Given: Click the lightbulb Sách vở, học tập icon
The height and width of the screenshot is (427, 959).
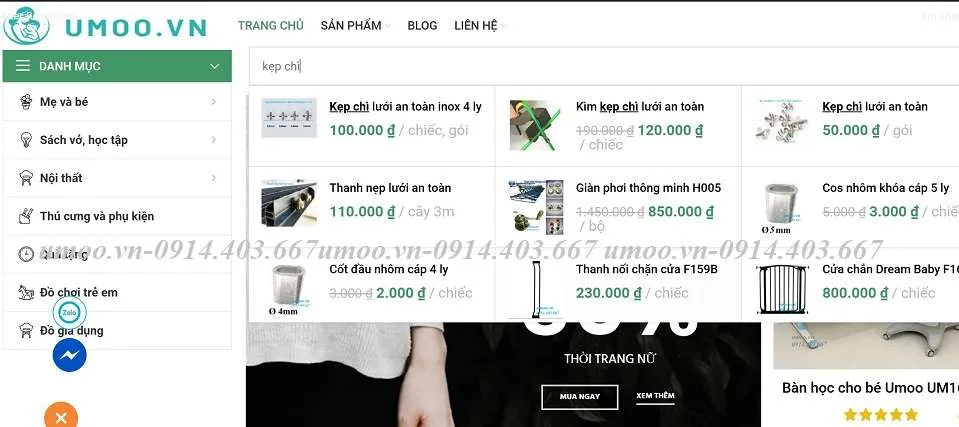Looking at the screenshot, I should (x=26, y=140).
